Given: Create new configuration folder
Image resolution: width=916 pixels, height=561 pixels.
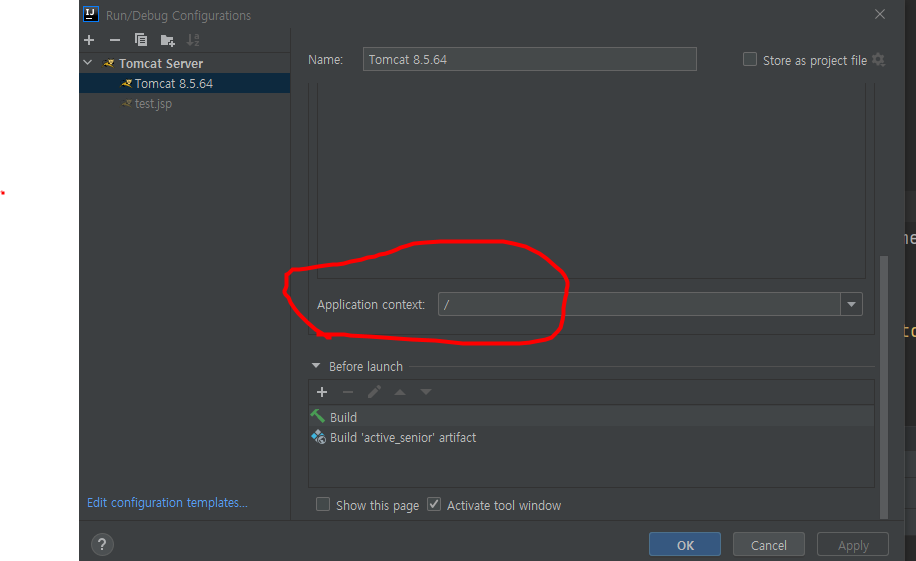Looking at the screenshot, I should 168,40.
